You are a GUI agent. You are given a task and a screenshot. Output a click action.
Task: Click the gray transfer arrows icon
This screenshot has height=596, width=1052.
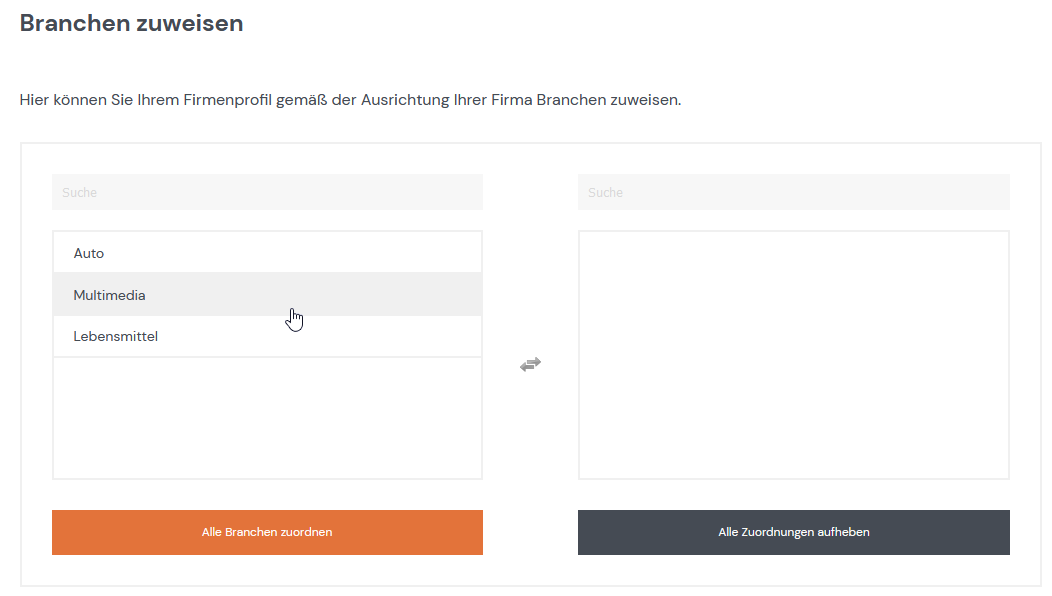pyautogui.click(x=530, y=364)
